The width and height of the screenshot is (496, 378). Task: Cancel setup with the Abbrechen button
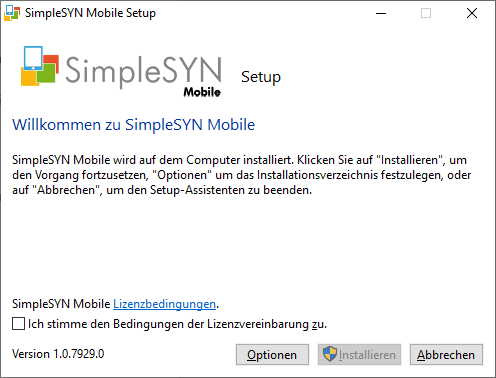446,355
